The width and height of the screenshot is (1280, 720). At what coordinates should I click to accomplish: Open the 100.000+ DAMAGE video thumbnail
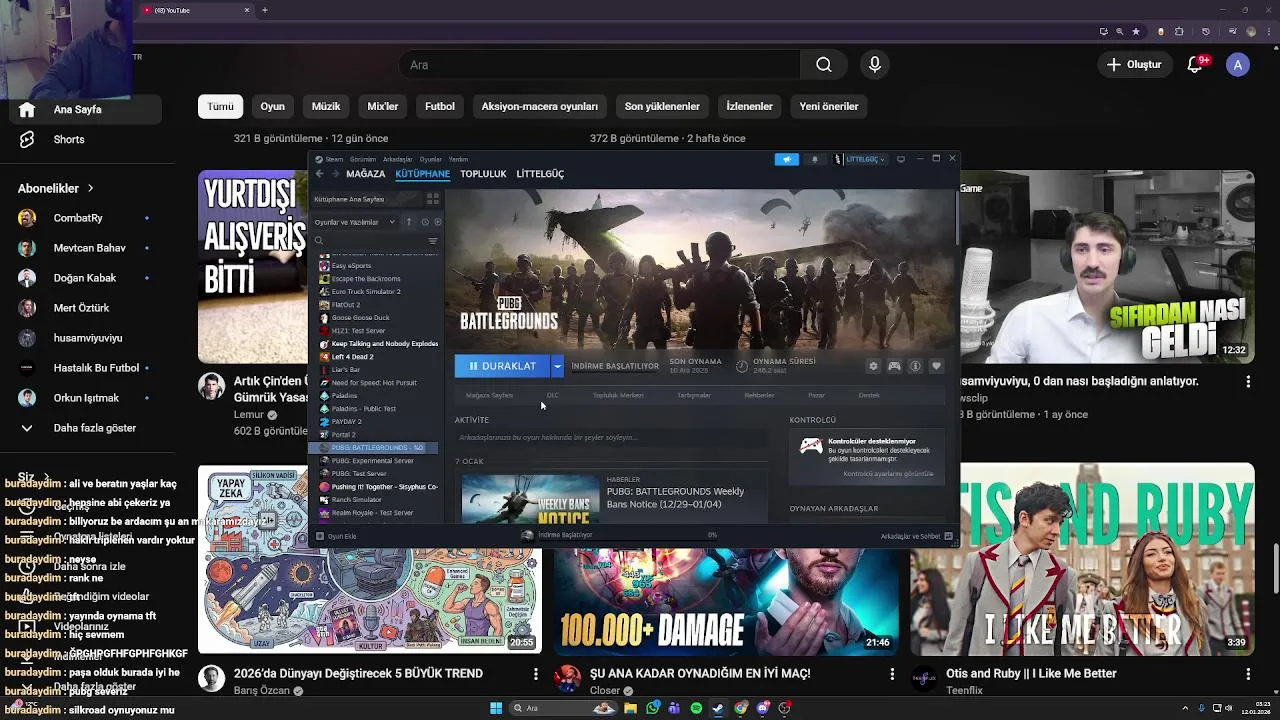pyautogui.click(x=727, y=603)
